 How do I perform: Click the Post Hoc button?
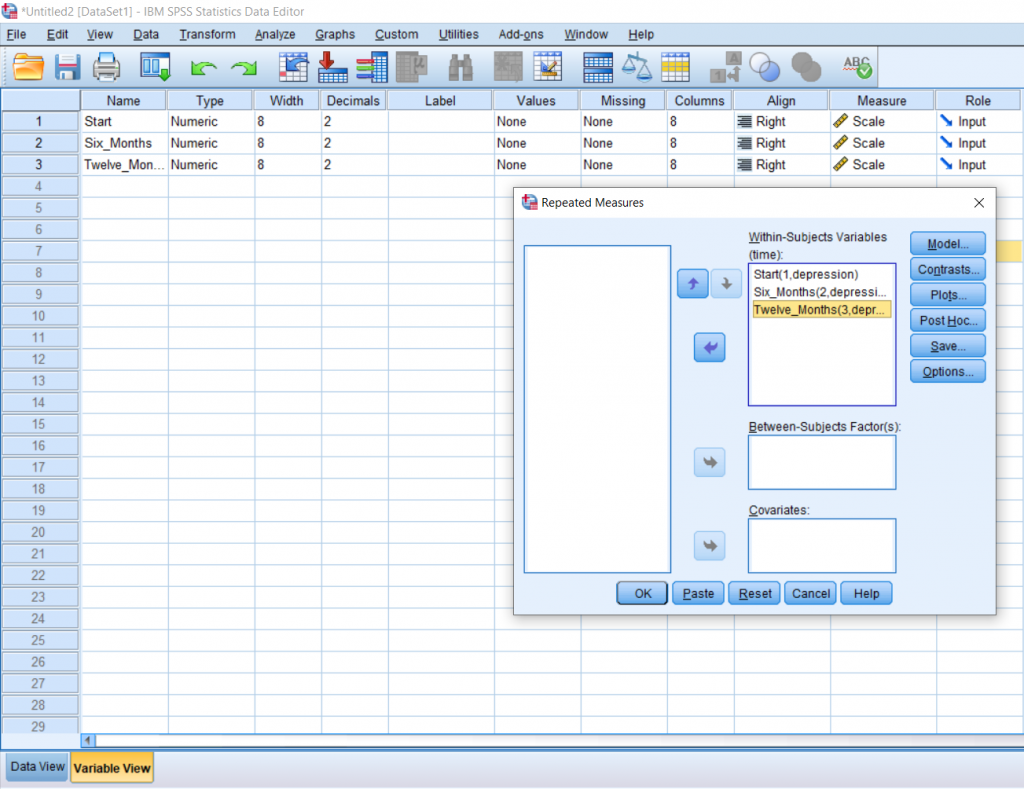[947, 320]
